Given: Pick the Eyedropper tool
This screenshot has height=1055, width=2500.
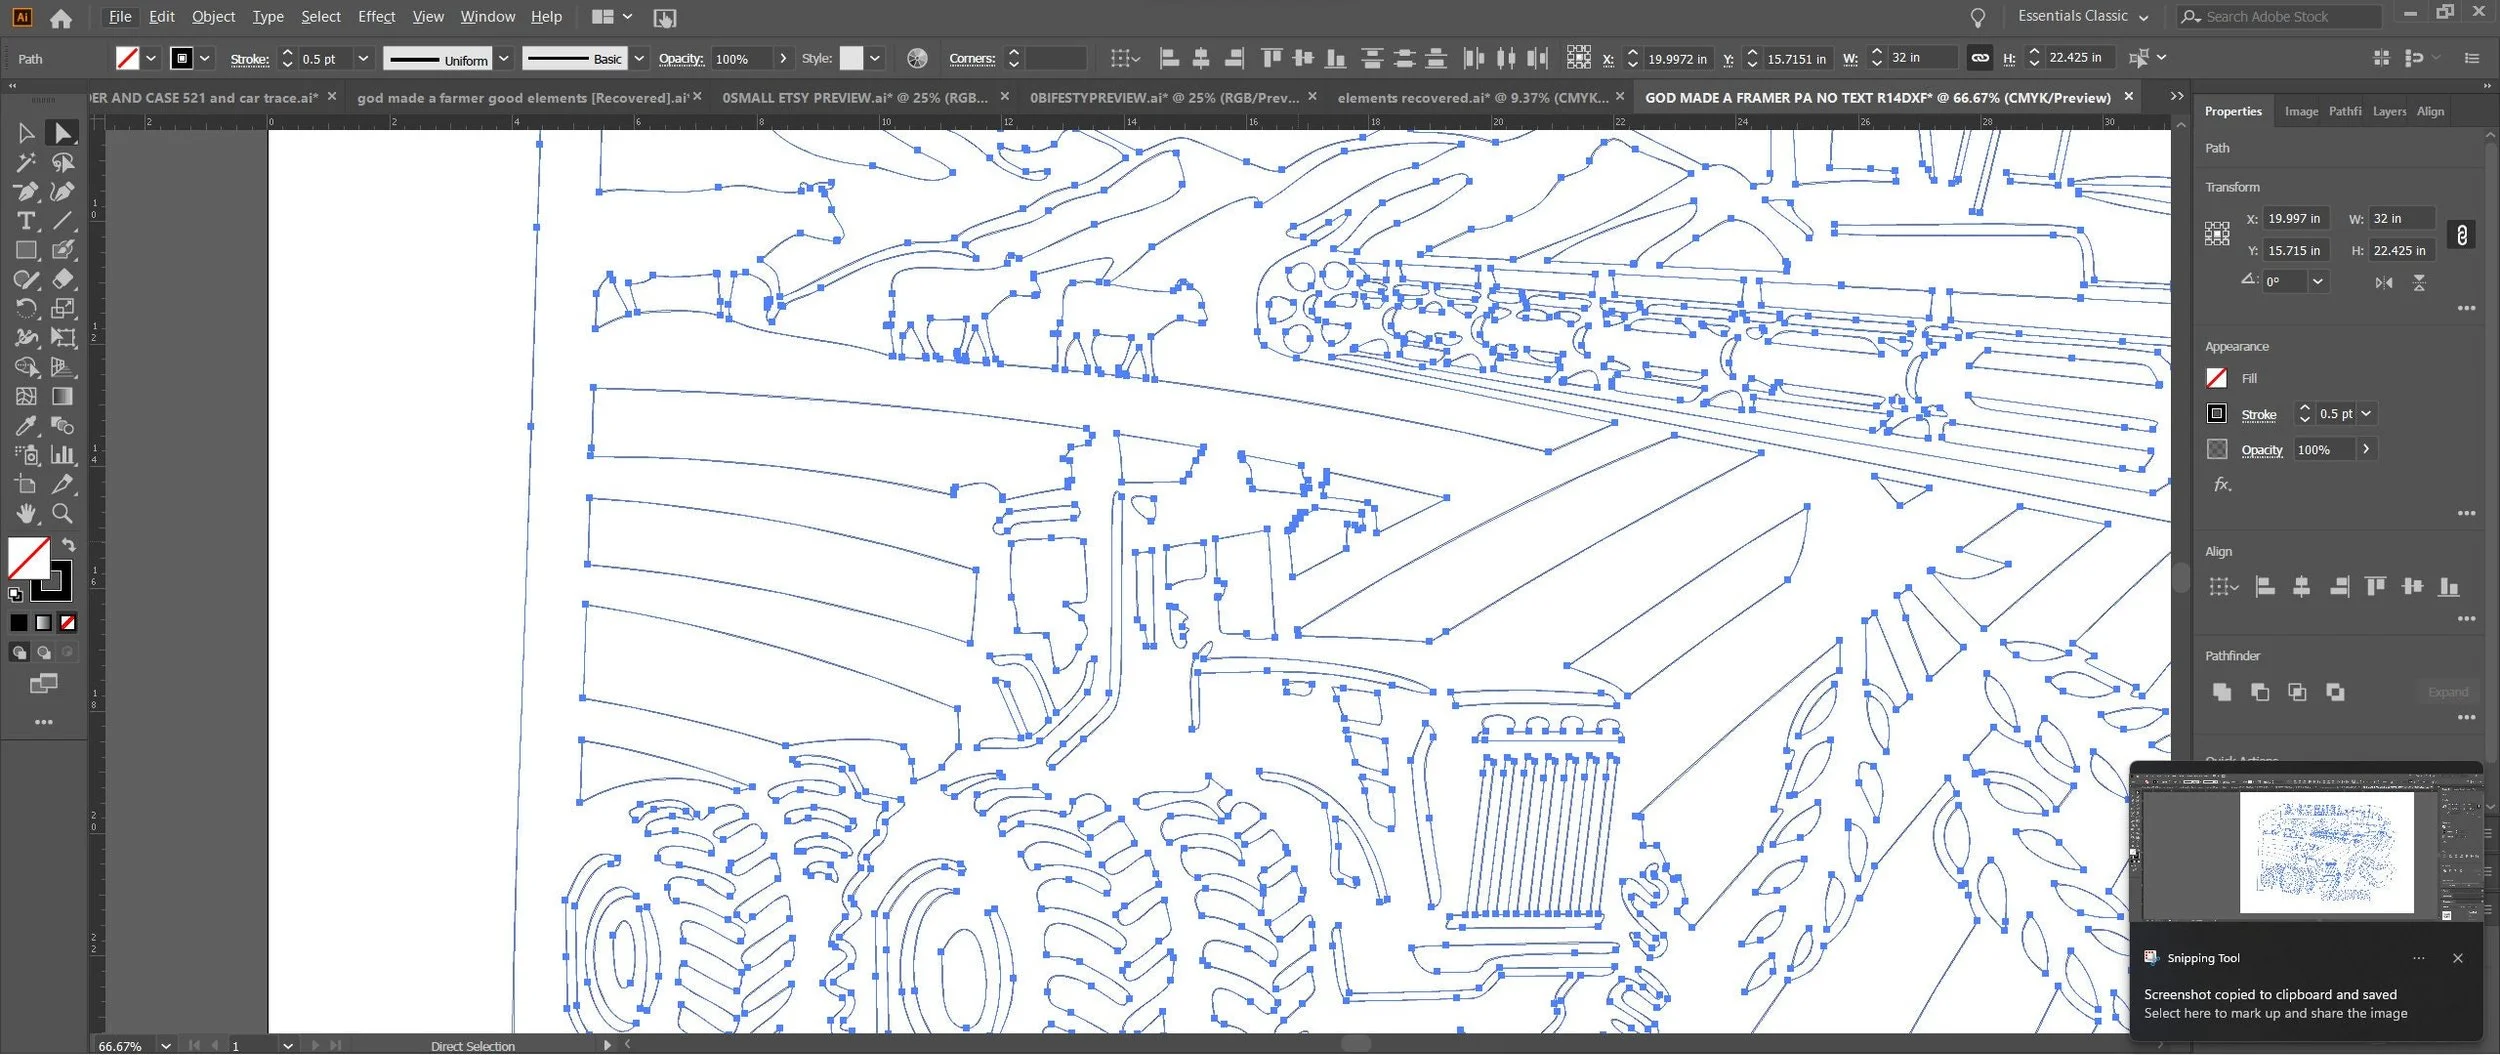Looking at the screenshot, I should pos(26,426).
